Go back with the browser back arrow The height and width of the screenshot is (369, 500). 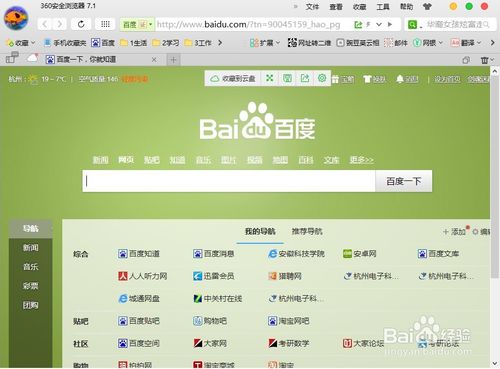coord(45,24)
